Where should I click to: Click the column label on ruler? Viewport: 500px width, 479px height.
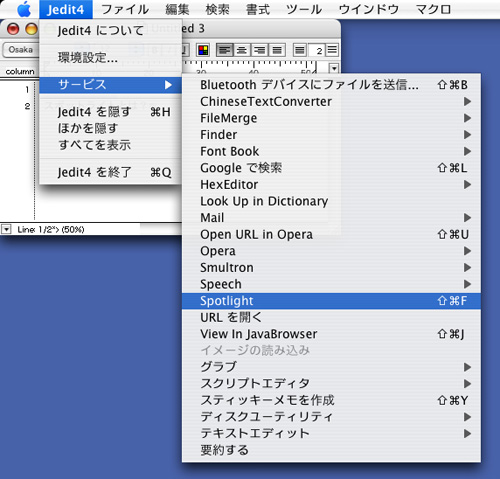(20, 71)
